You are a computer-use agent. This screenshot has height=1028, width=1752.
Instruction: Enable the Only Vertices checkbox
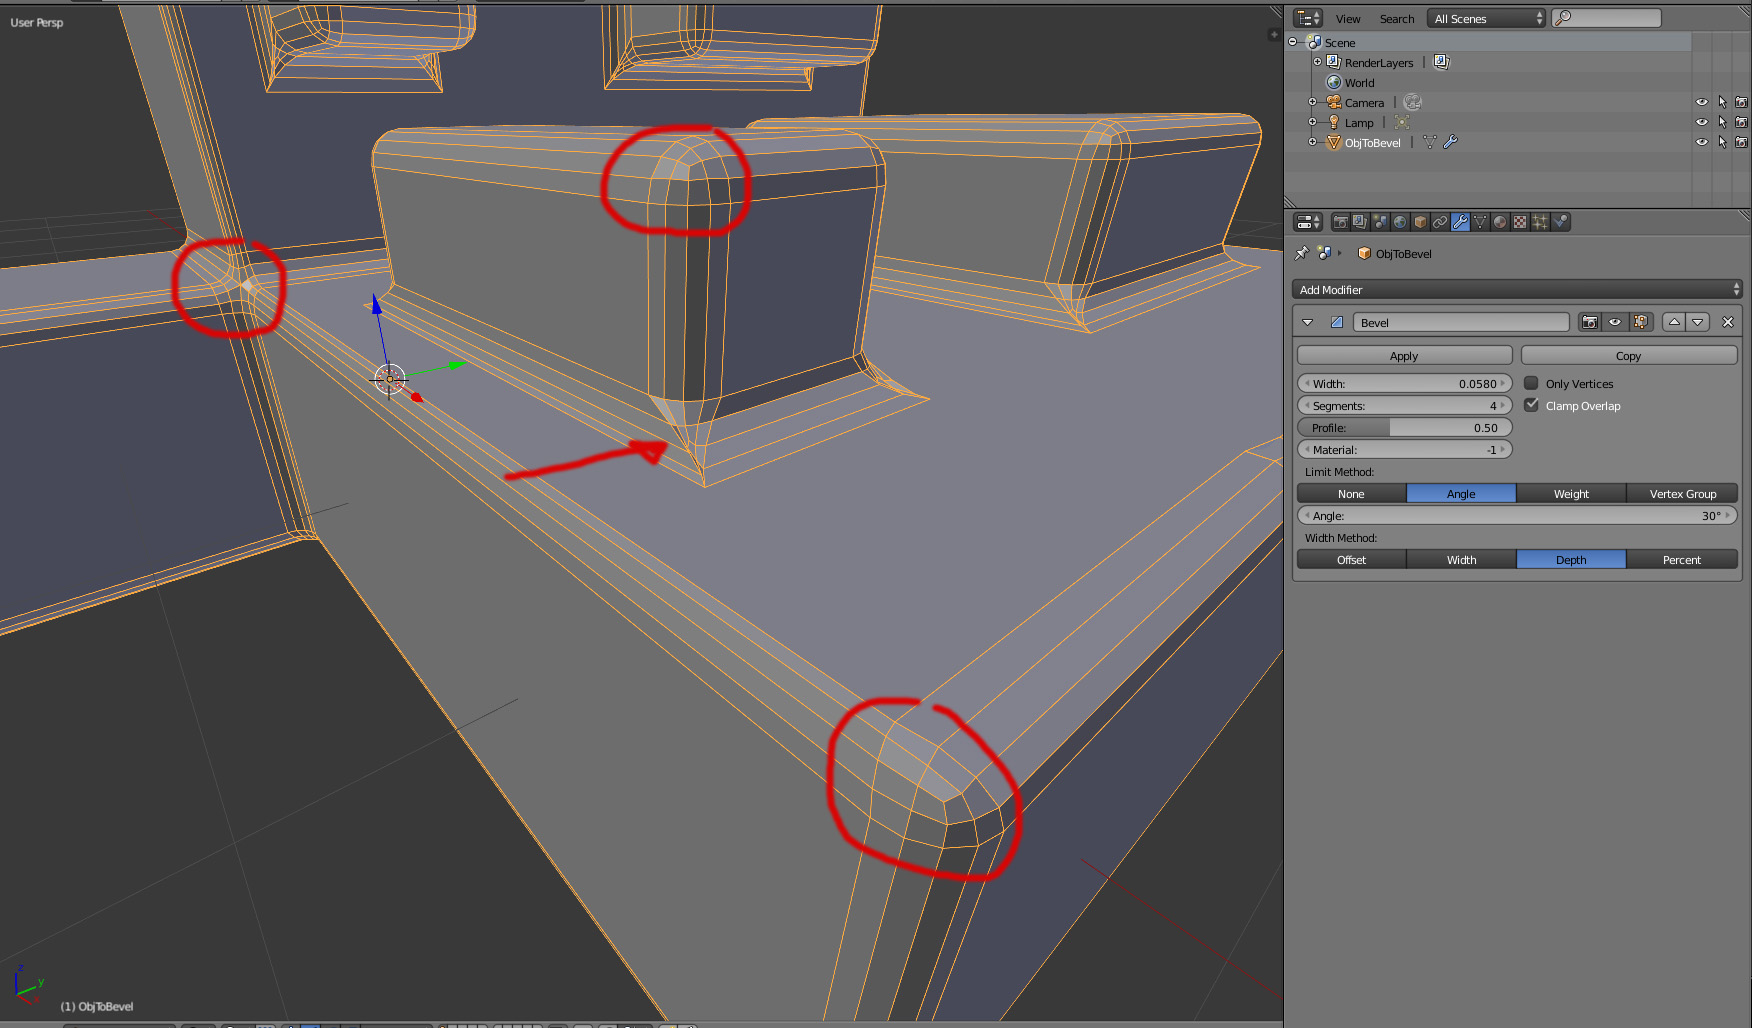(x=1531, y=383)
